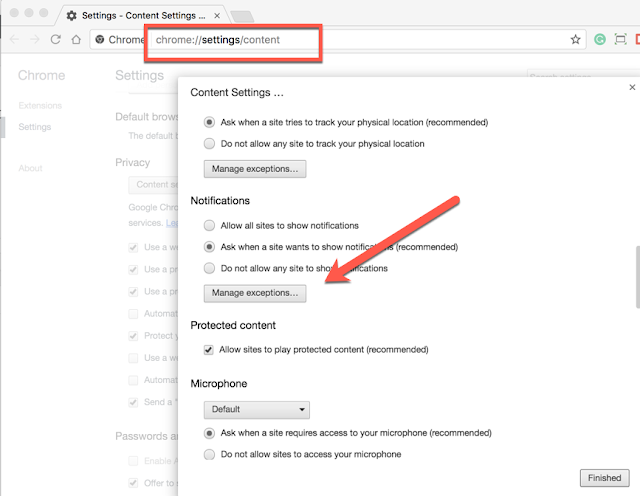Click the screen capture extension icon
The image size is (640, 496).
620,40
